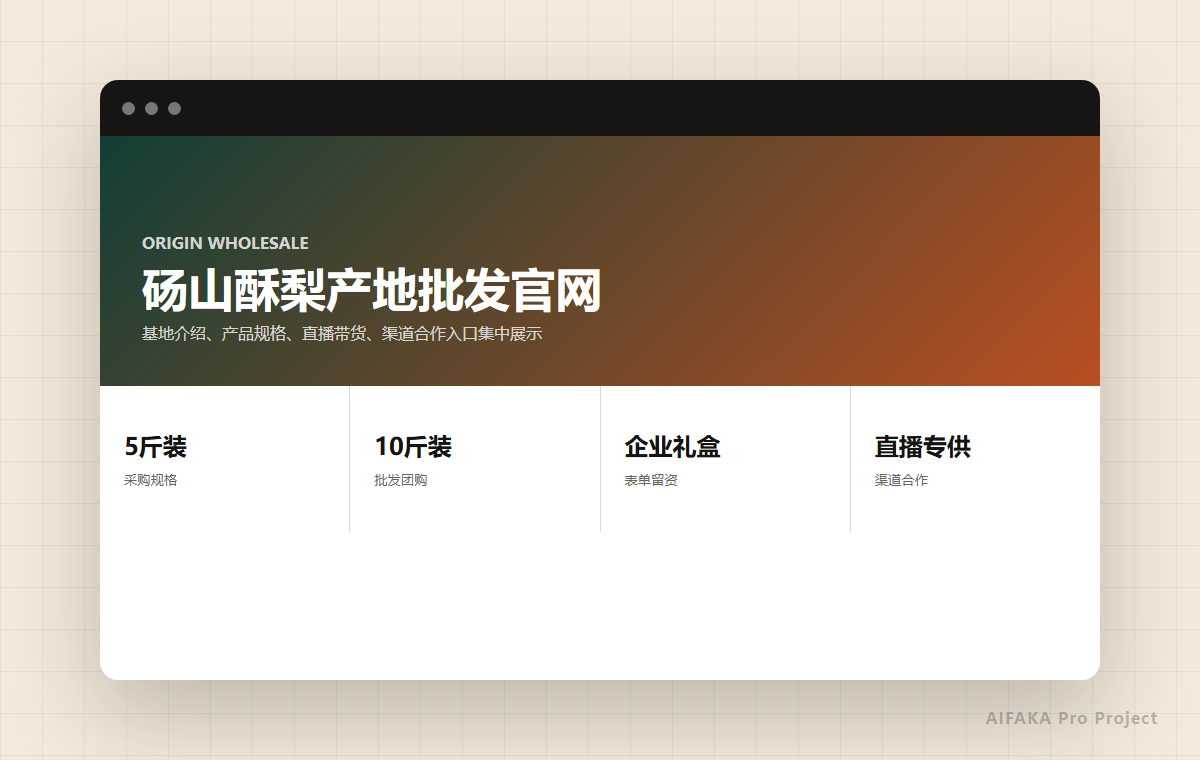Screen dimensions: 1200x760
Task: Select the 表单留资 caption text
Action: [650, 480]
